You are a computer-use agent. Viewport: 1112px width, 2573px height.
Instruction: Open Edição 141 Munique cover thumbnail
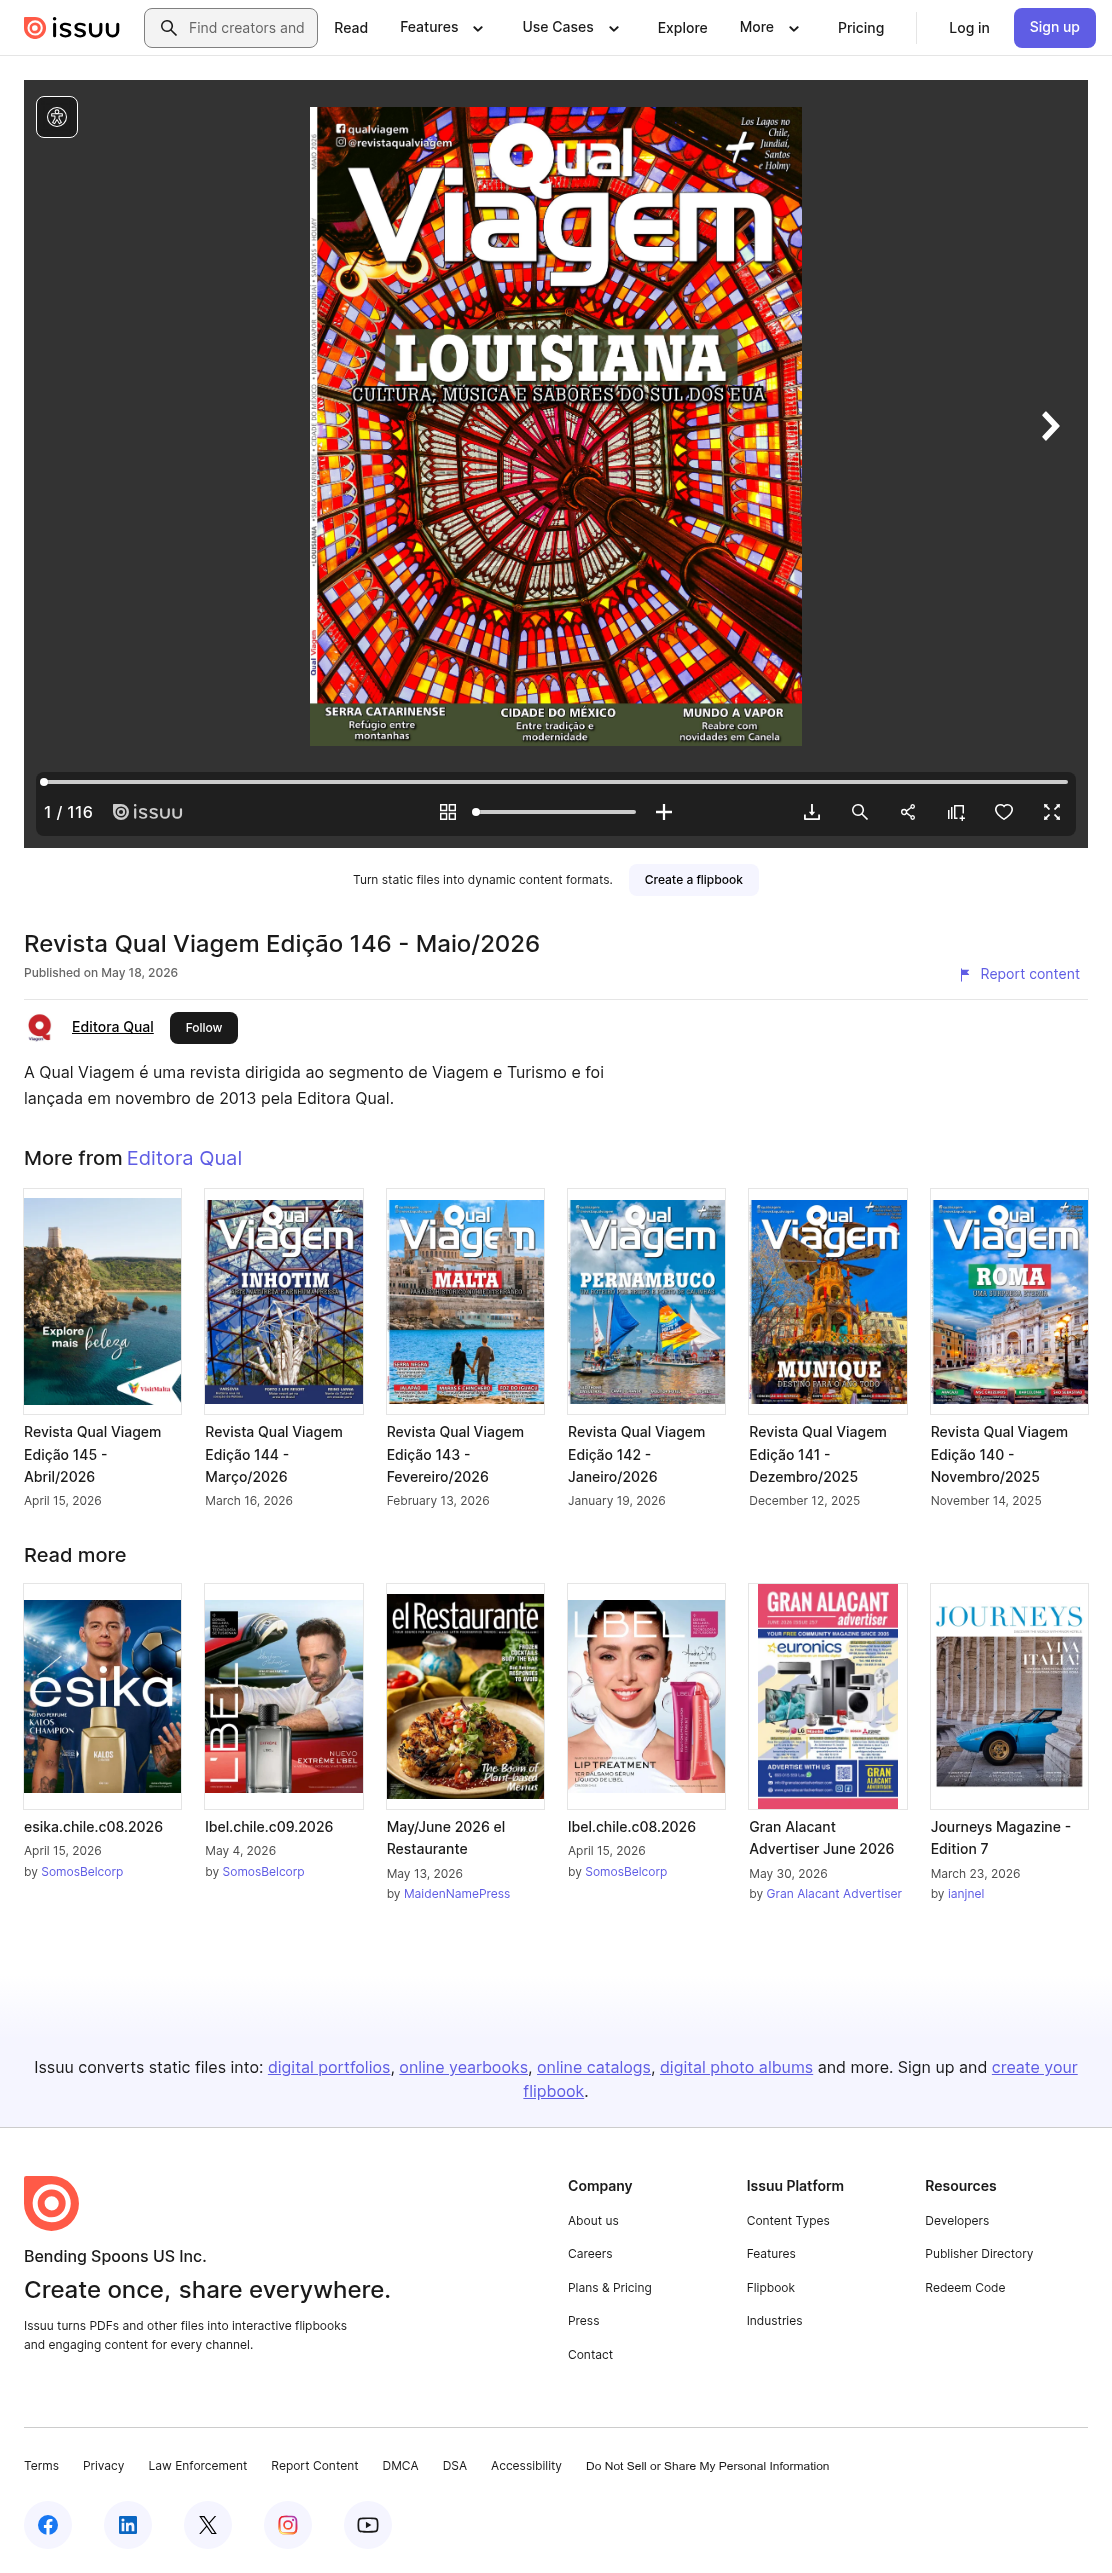(x=828, y=1301)
